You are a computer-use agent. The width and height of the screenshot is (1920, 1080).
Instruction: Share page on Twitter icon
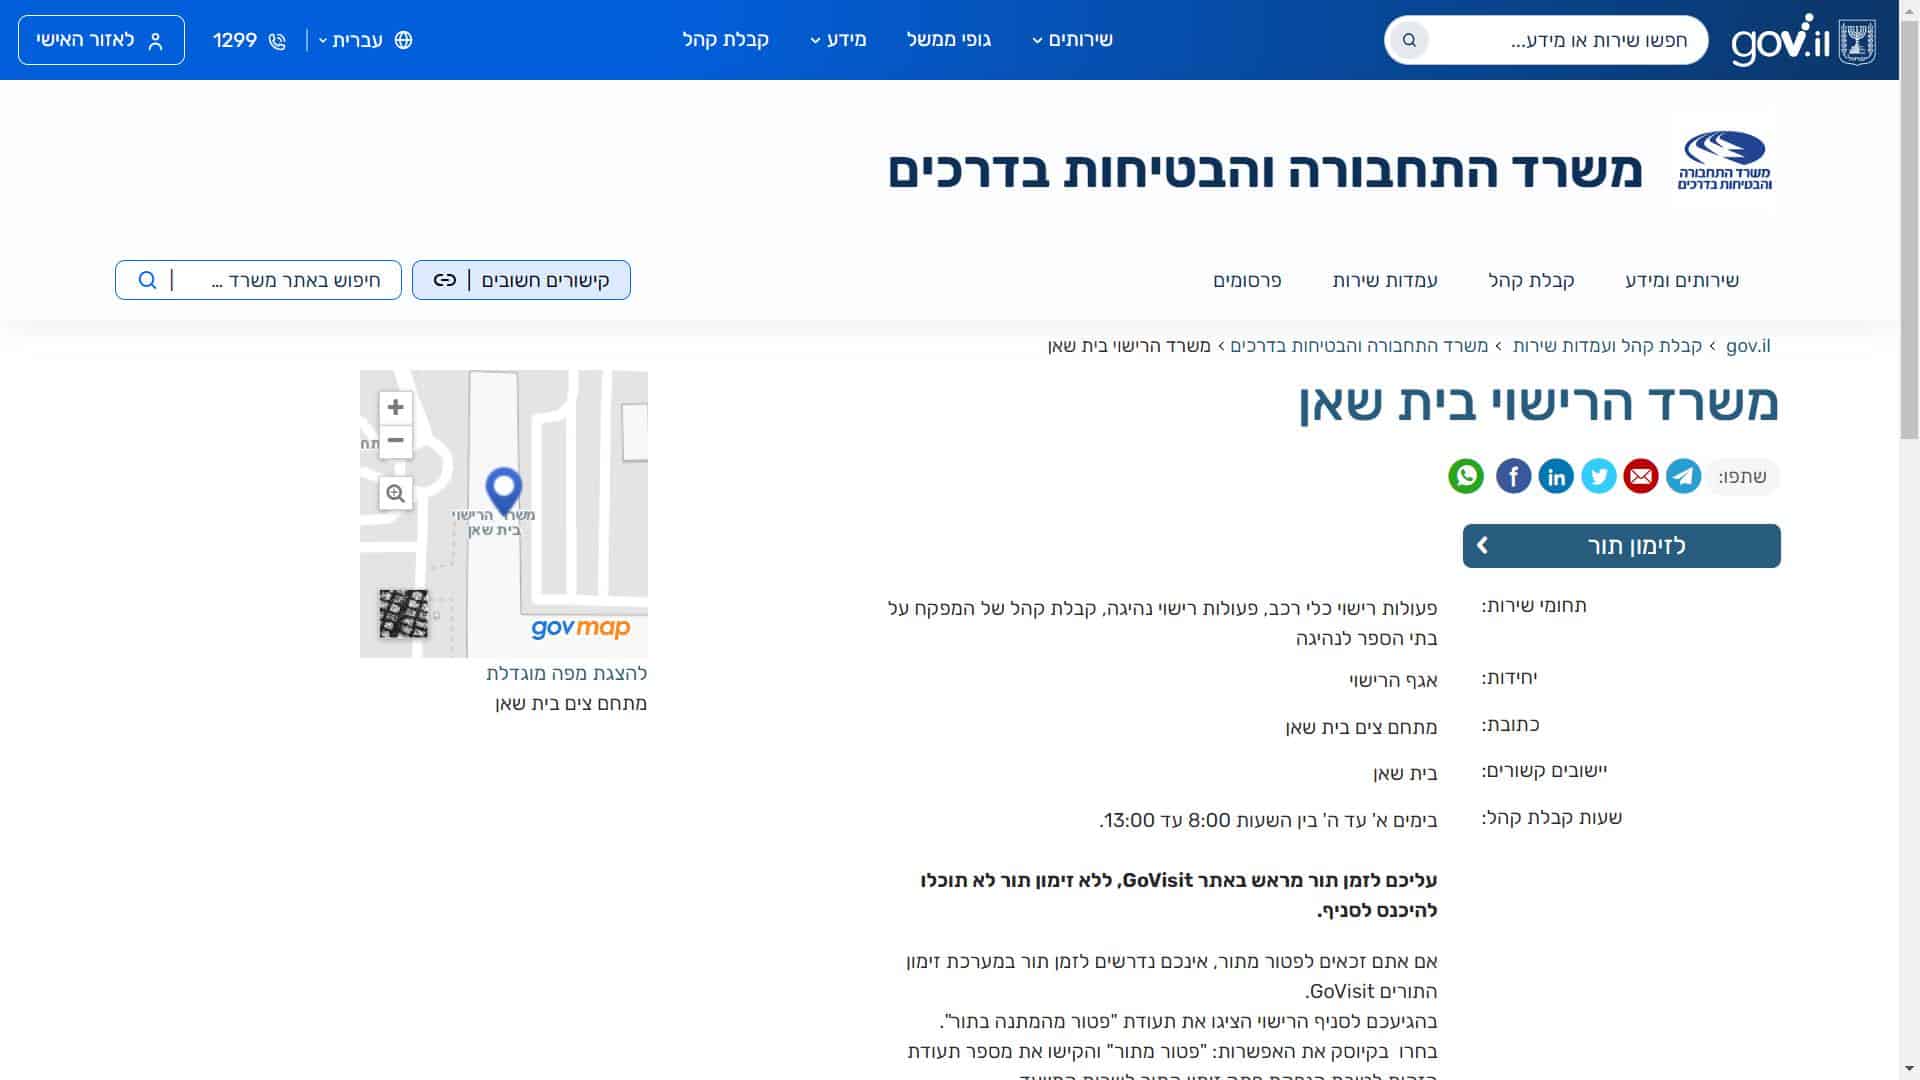click(x=1598, y=476)
